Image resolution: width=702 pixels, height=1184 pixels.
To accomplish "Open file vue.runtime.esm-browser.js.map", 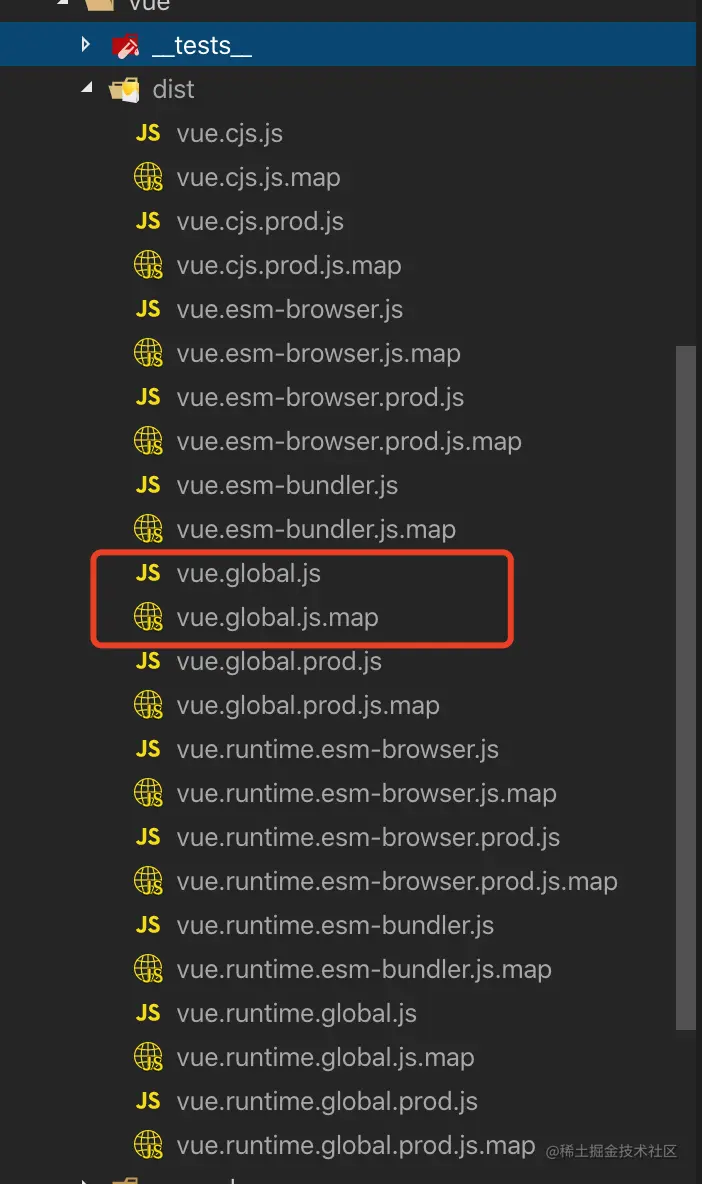I will (366, 794).
